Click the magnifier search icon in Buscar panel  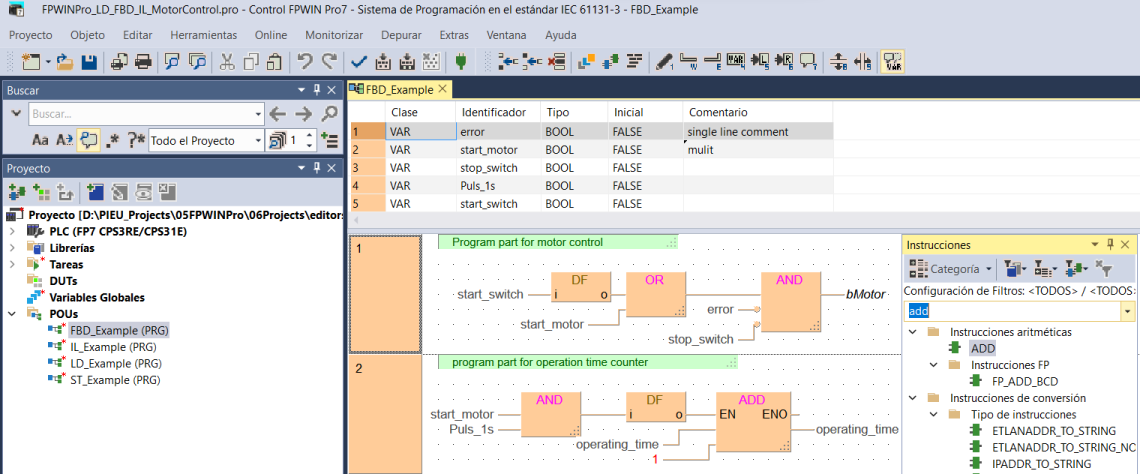coord(329,114)
